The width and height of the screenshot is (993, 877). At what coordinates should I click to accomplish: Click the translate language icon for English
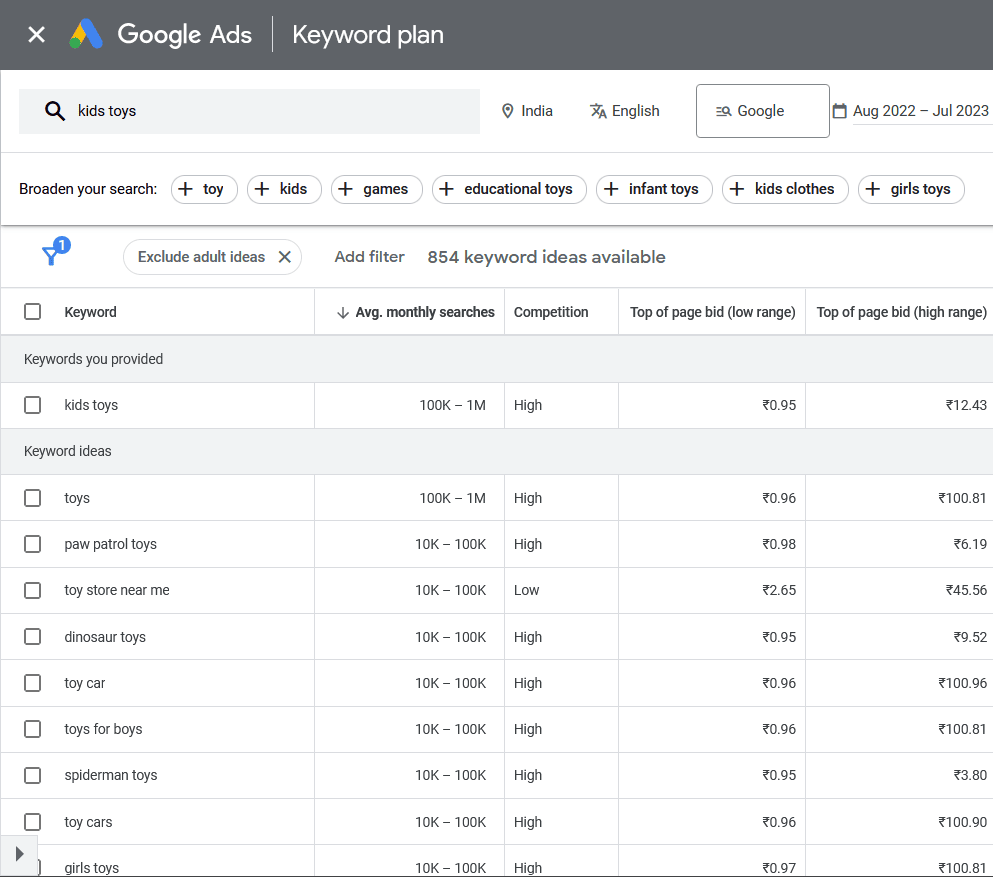(598, 111)
